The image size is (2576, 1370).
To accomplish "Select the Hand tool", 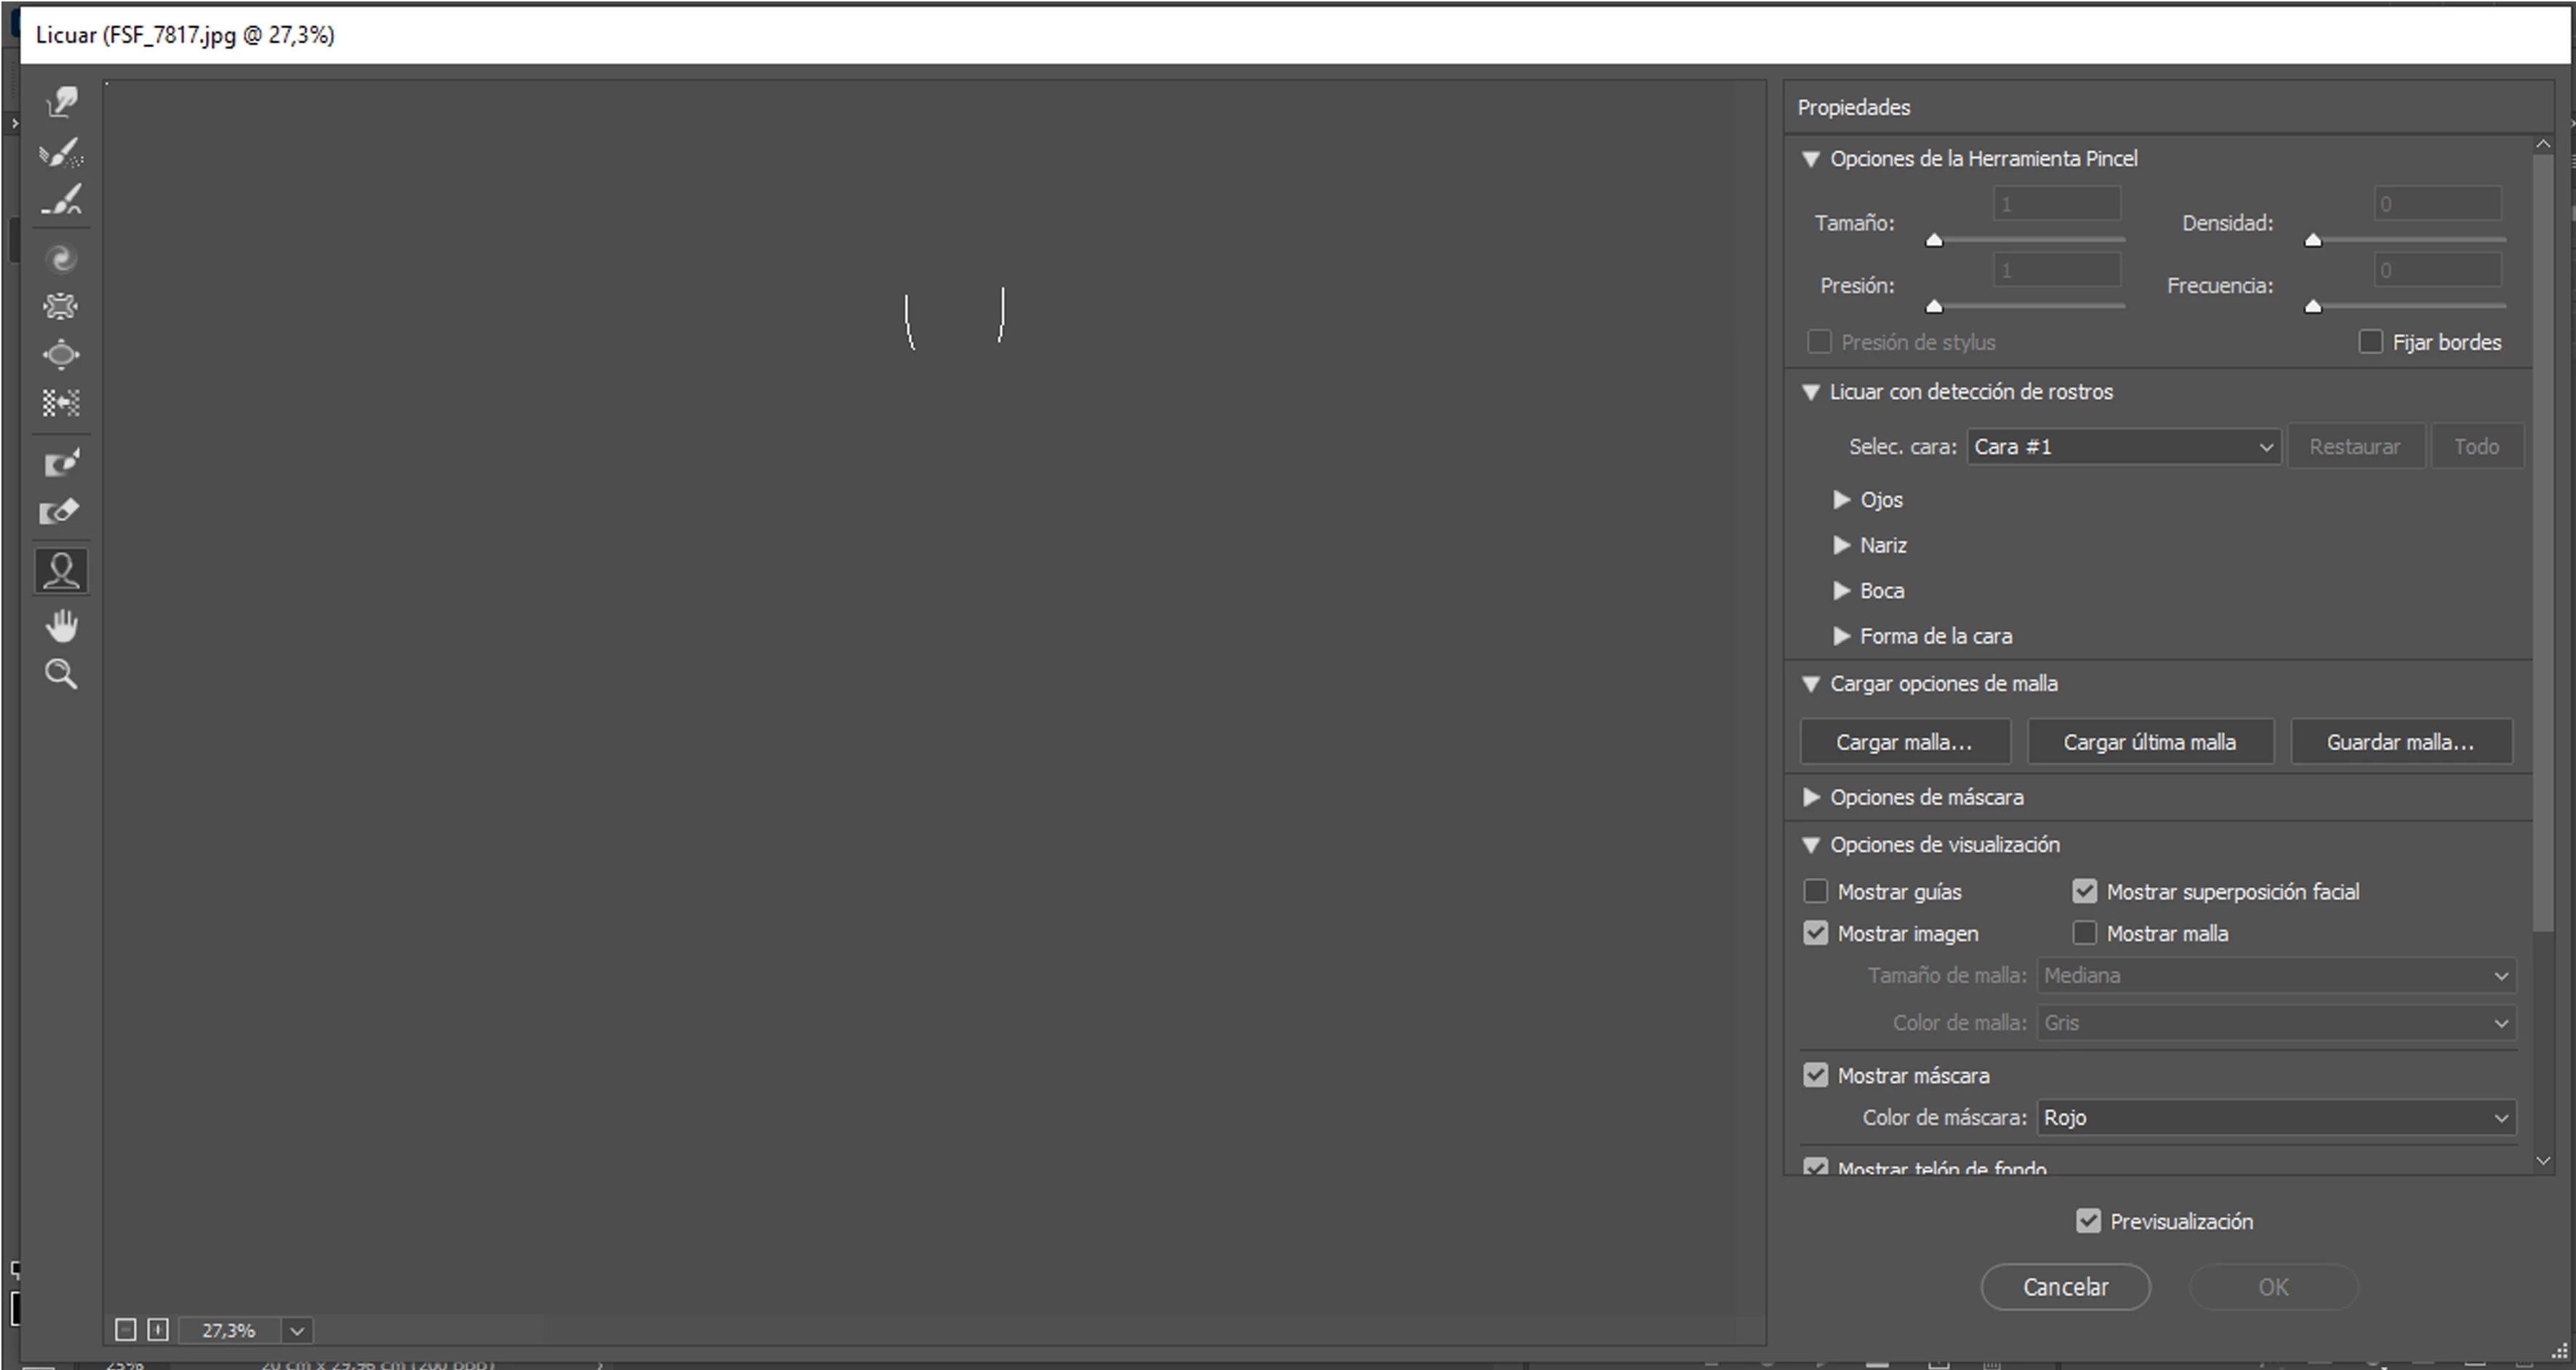I will tap(61, 627).
